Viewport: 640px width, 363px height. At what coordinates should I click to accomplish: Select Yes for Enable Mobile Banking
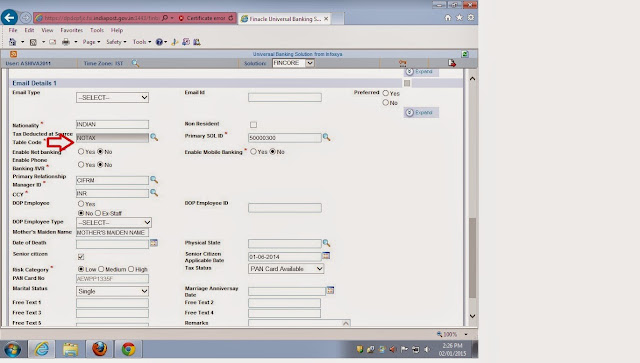click(253, 151)
